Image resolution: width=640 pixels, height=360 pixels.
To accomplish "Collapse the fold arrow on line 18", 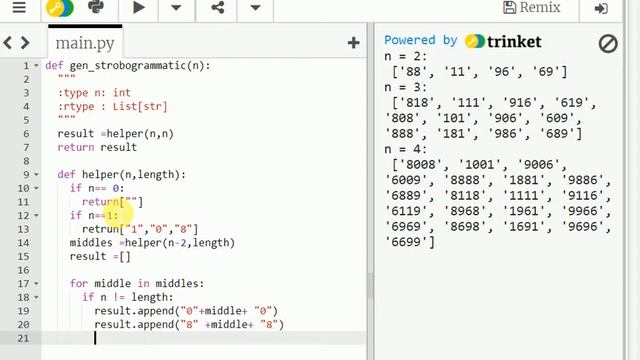I will coord(36,297).
